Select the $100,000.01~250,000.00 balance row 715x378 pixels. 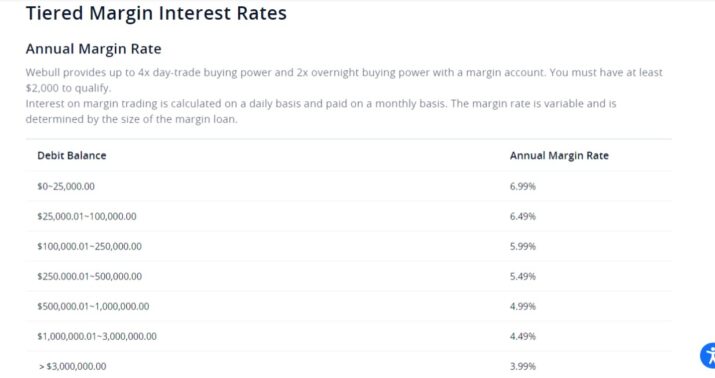[349, 246]
